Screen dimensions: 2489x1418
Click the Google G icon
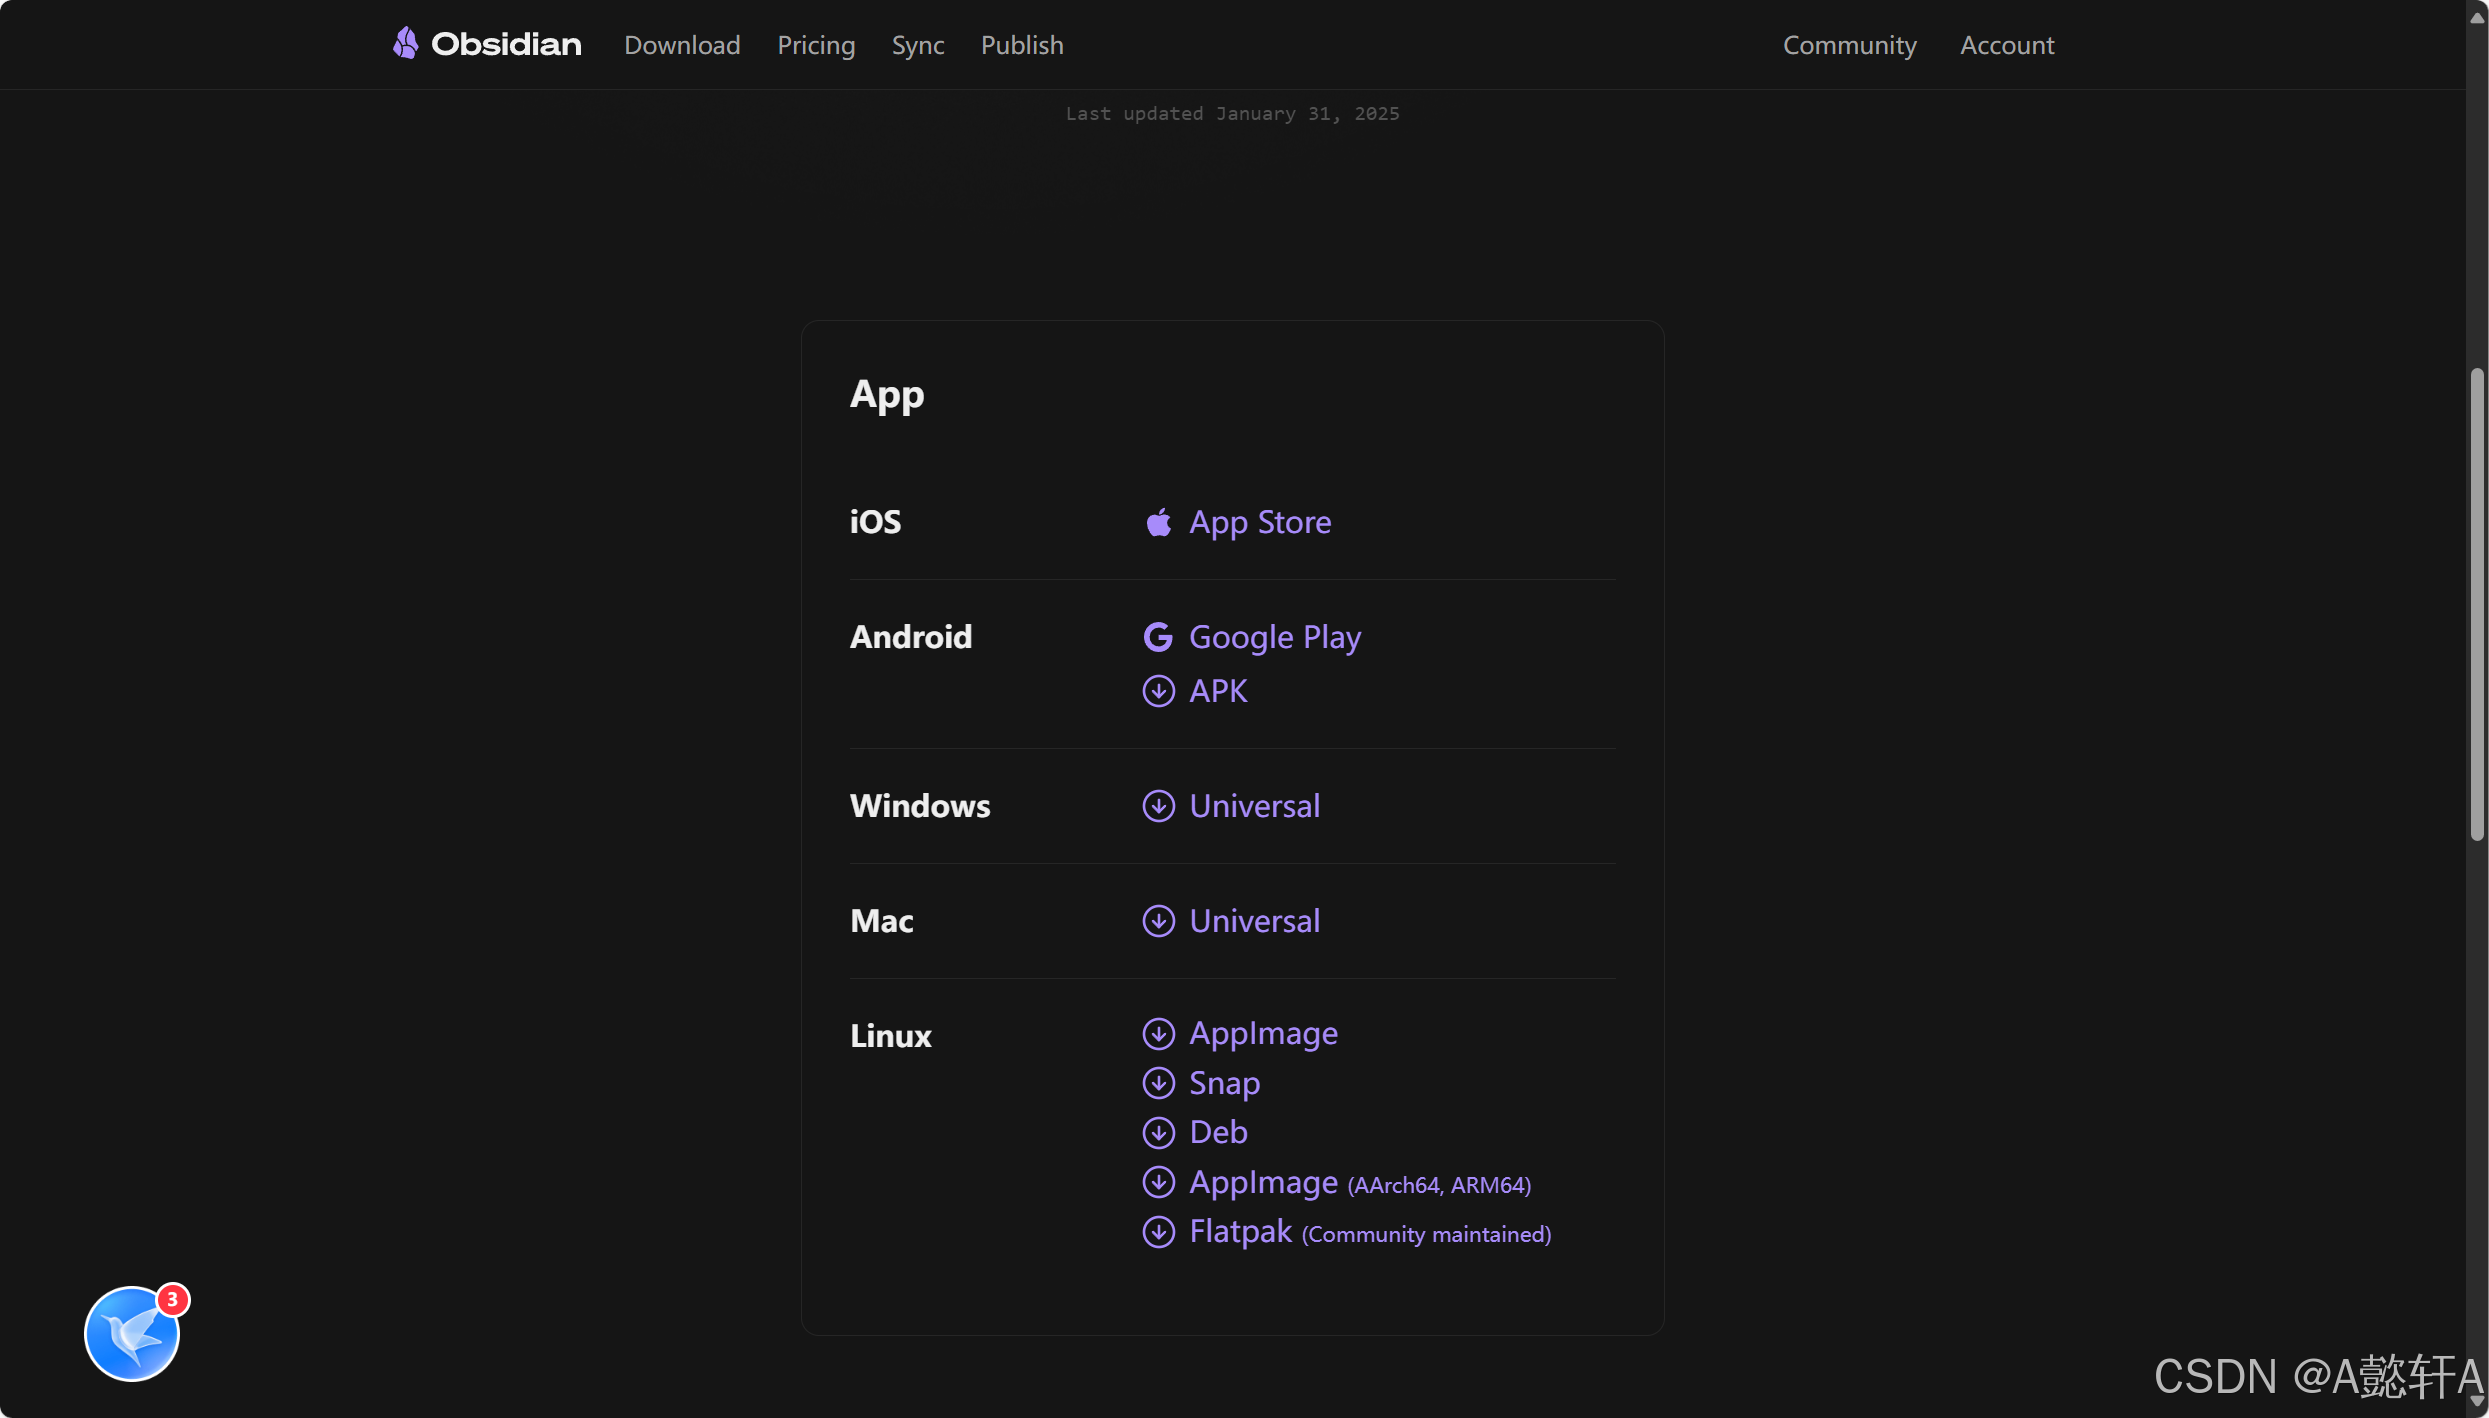[x=1158, y=637]
